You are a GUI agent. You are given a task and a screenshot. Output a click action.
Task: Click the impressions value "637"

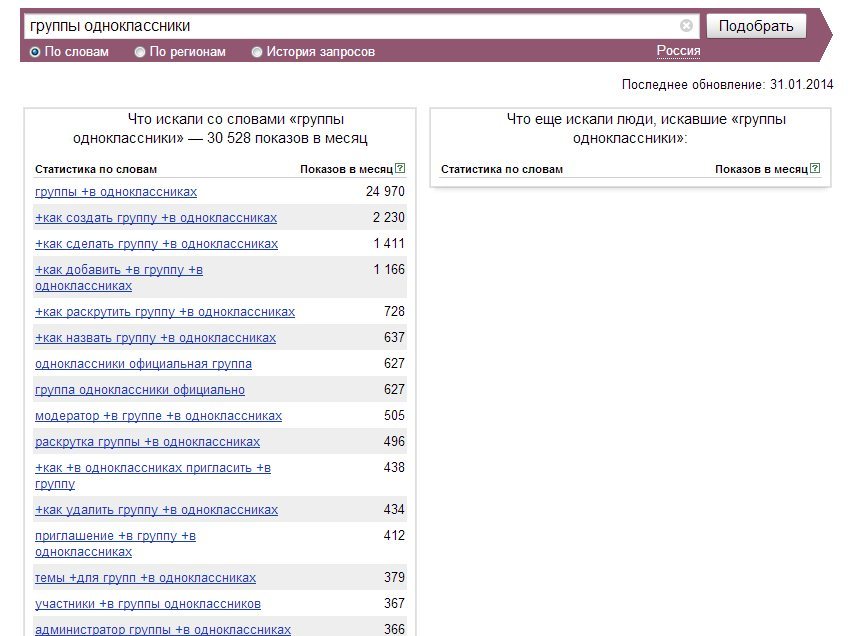(394, 338)
